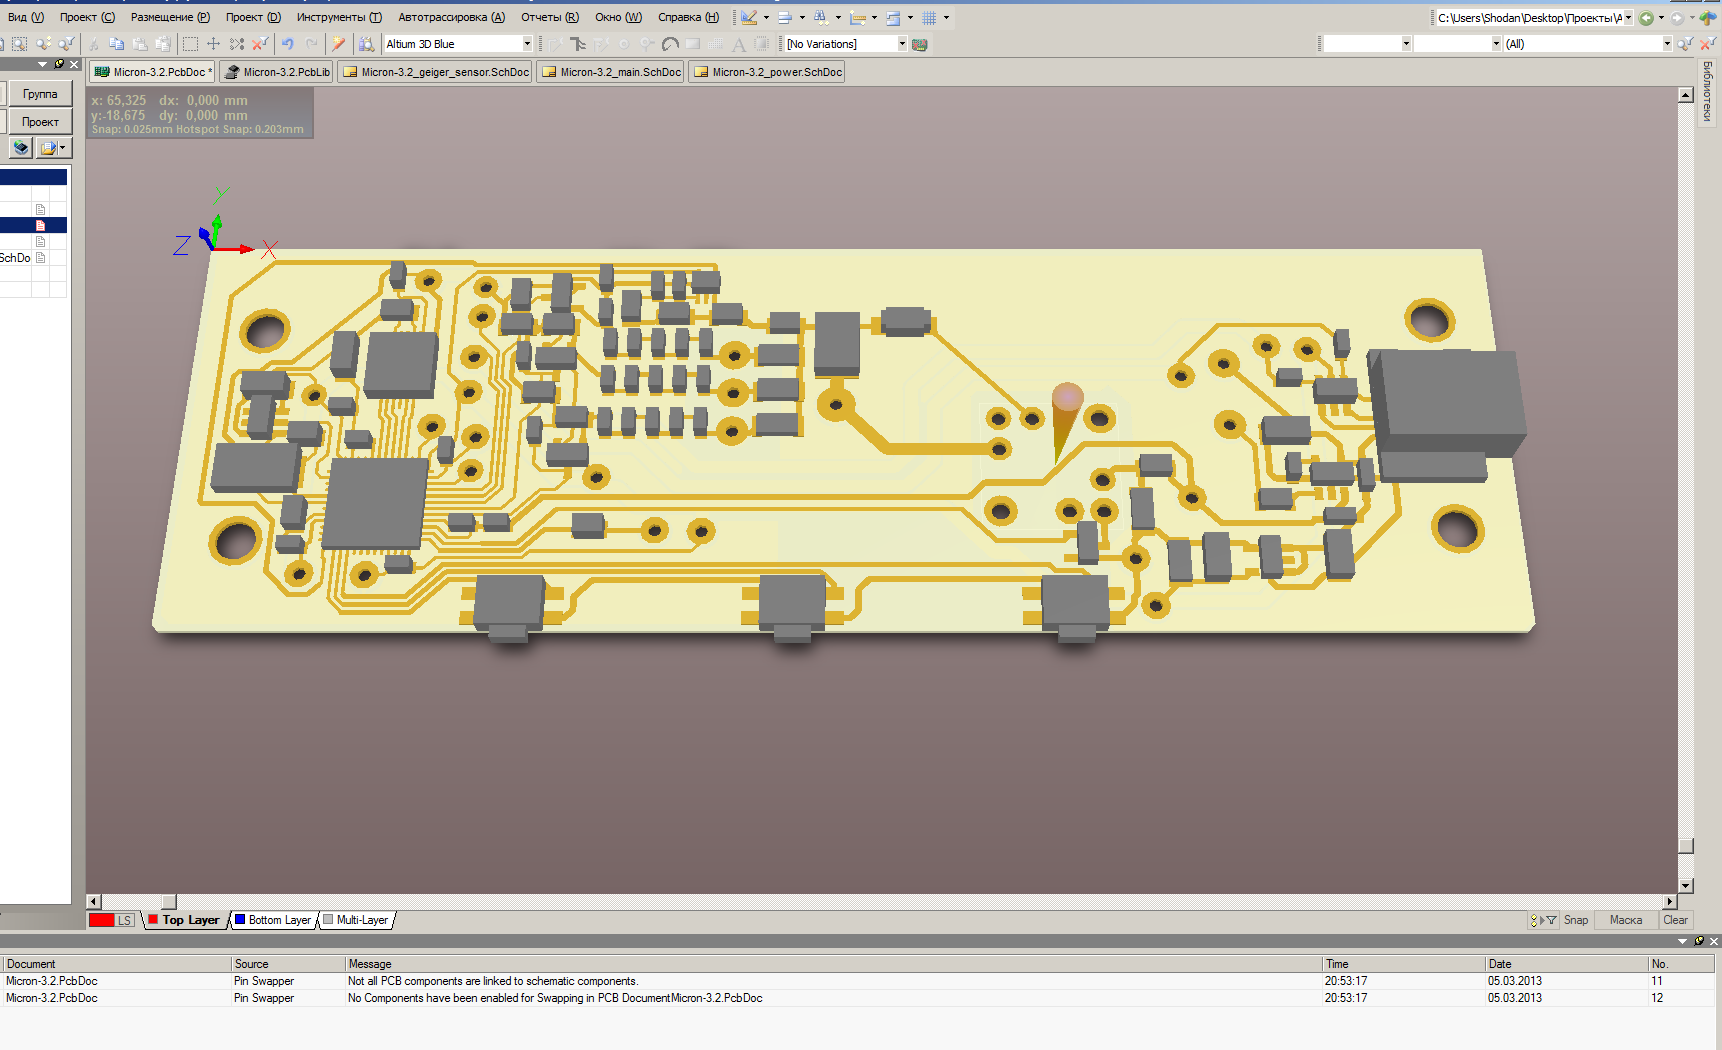Click the Select Inside Area dashed rectangle icon
The width and height of the screenshot is (1722, 1050).
190,44
